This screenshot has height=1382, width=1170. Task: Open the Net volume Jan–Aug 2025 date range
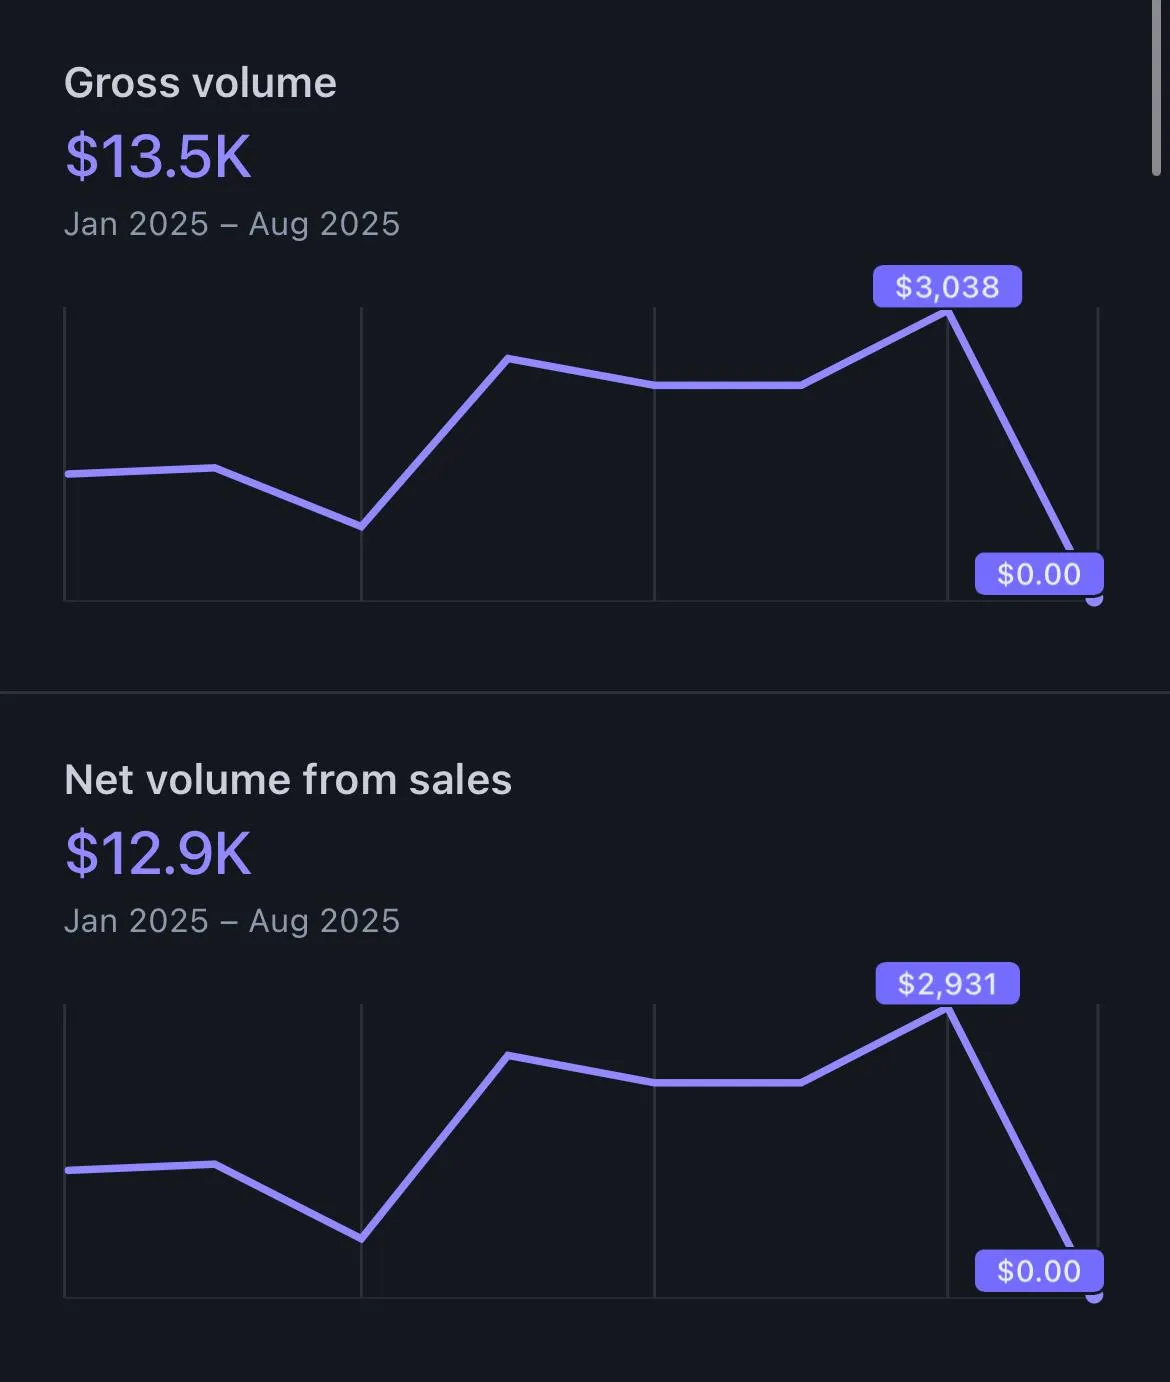tap(232, 921)
